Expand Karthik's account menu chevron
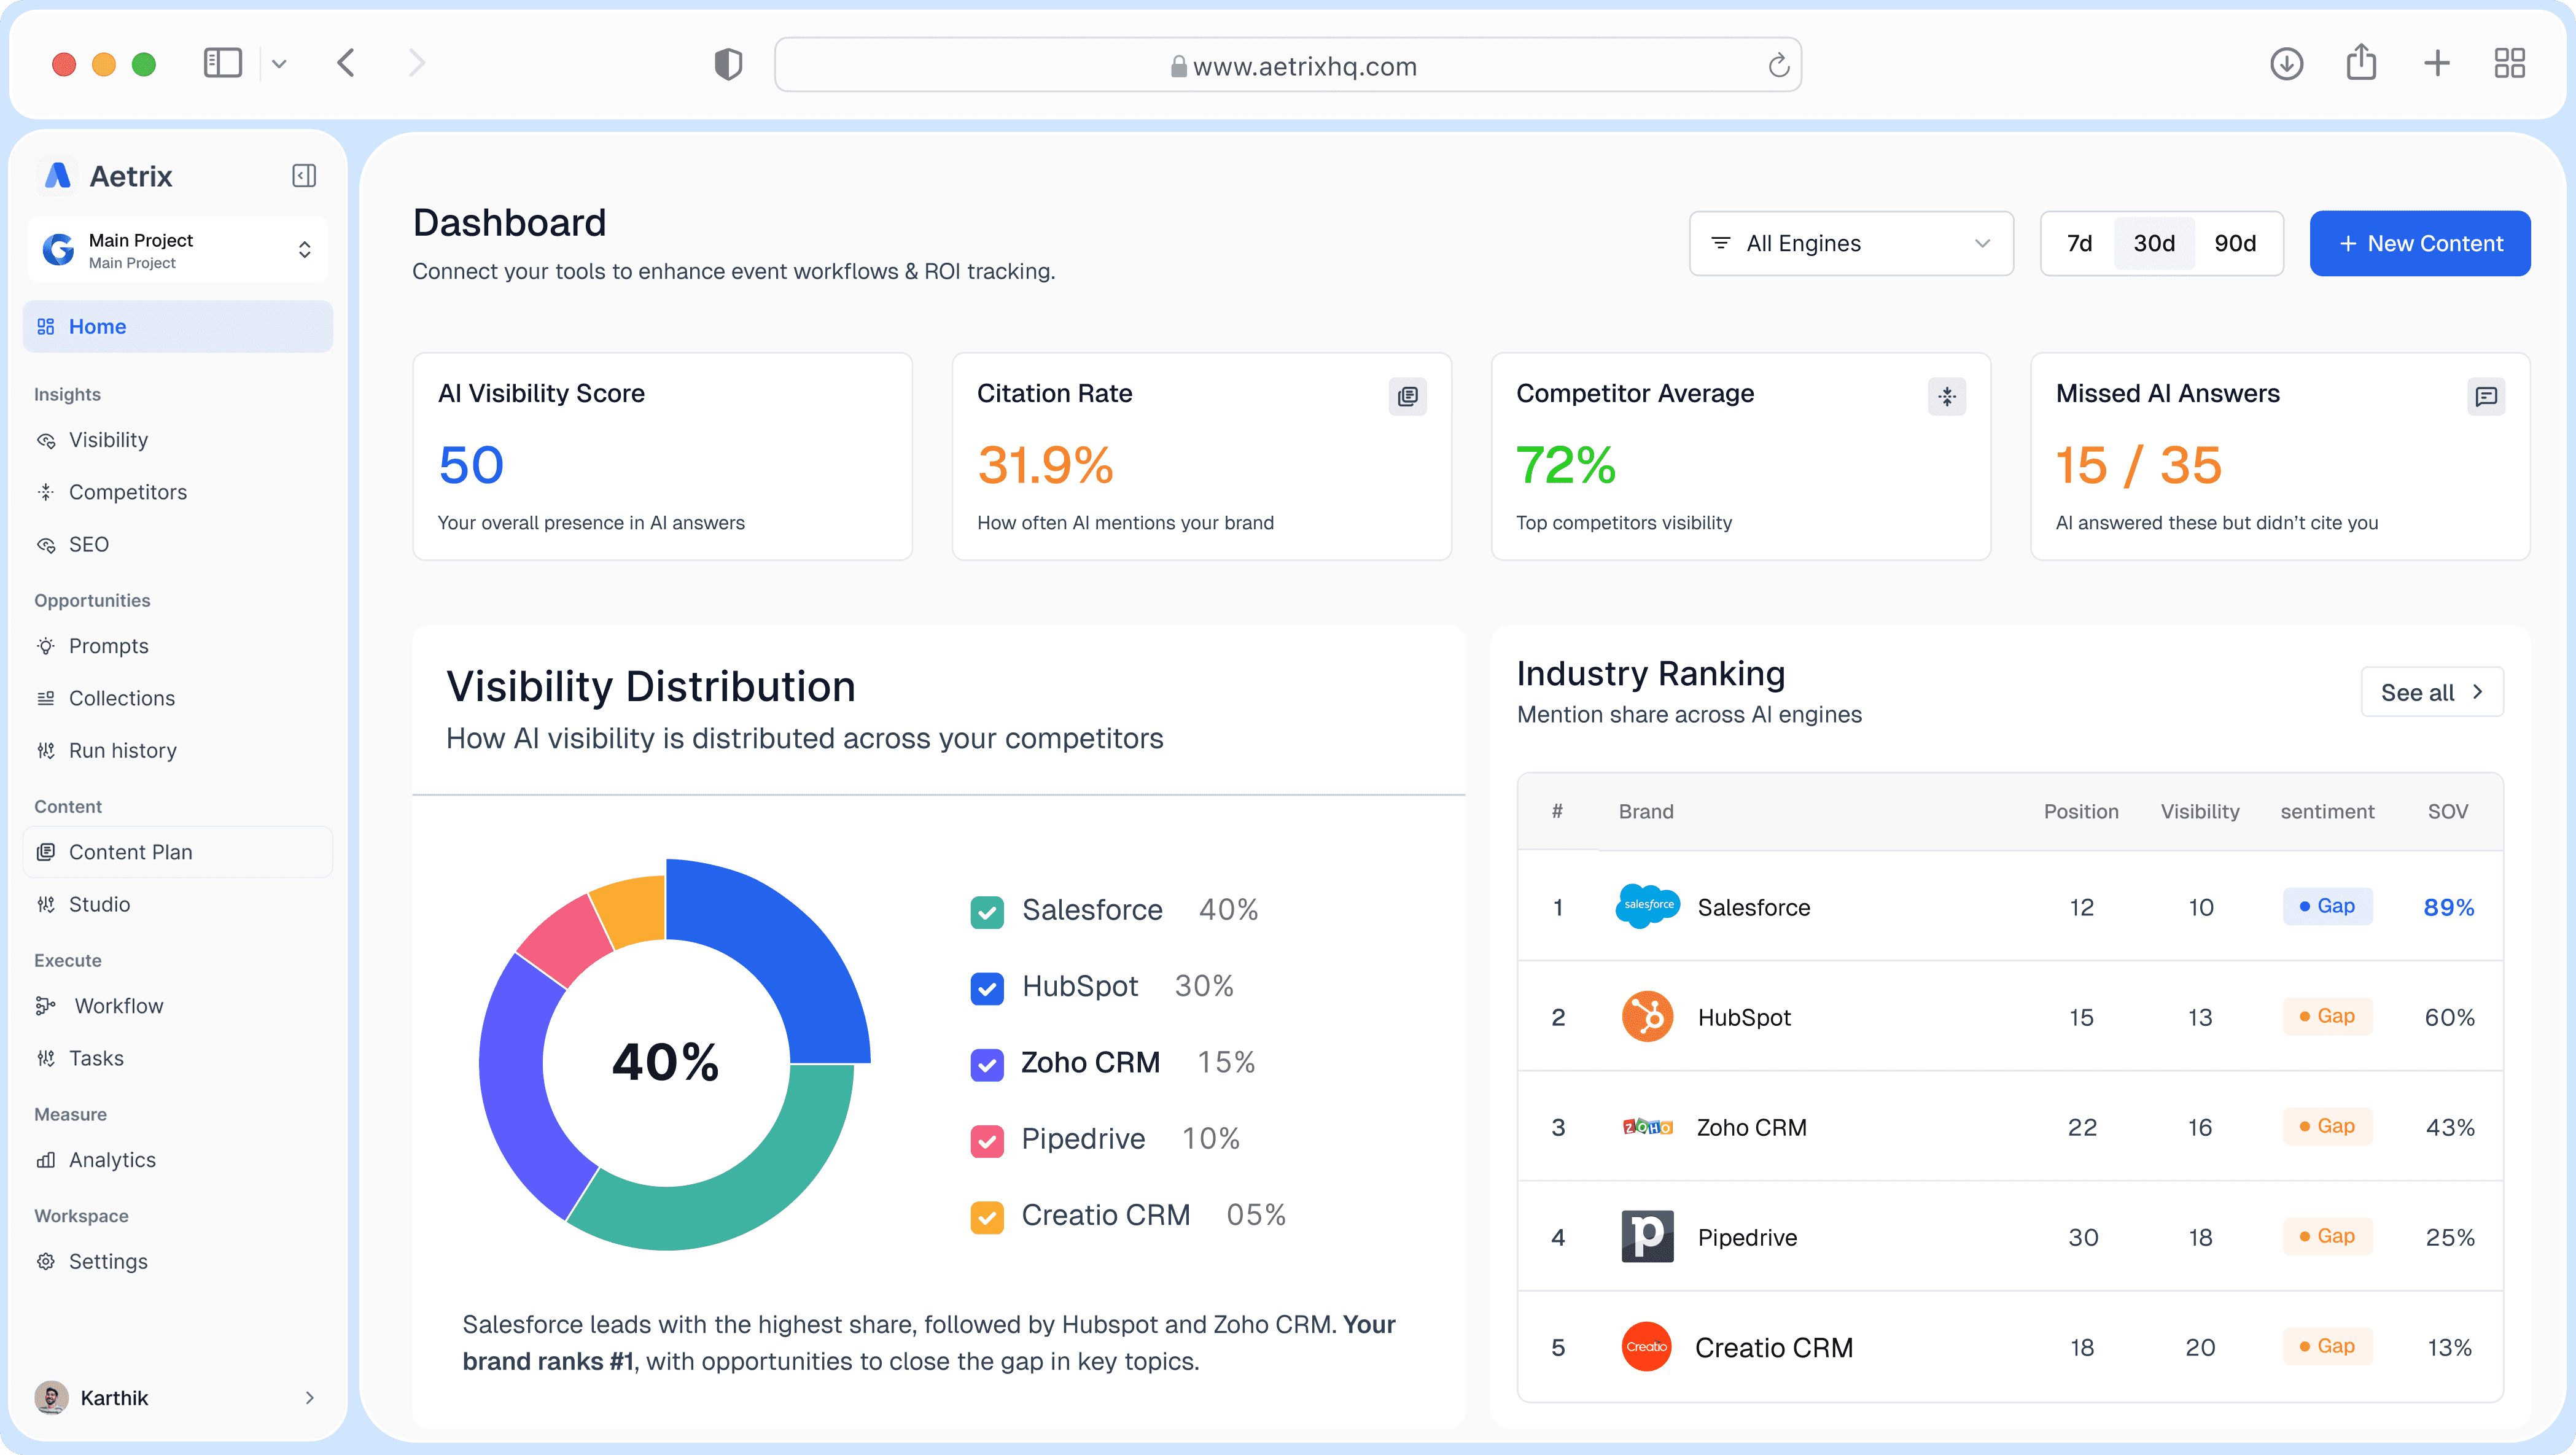This screenshot has height=1455, width=2576. tap(309, 1397)
